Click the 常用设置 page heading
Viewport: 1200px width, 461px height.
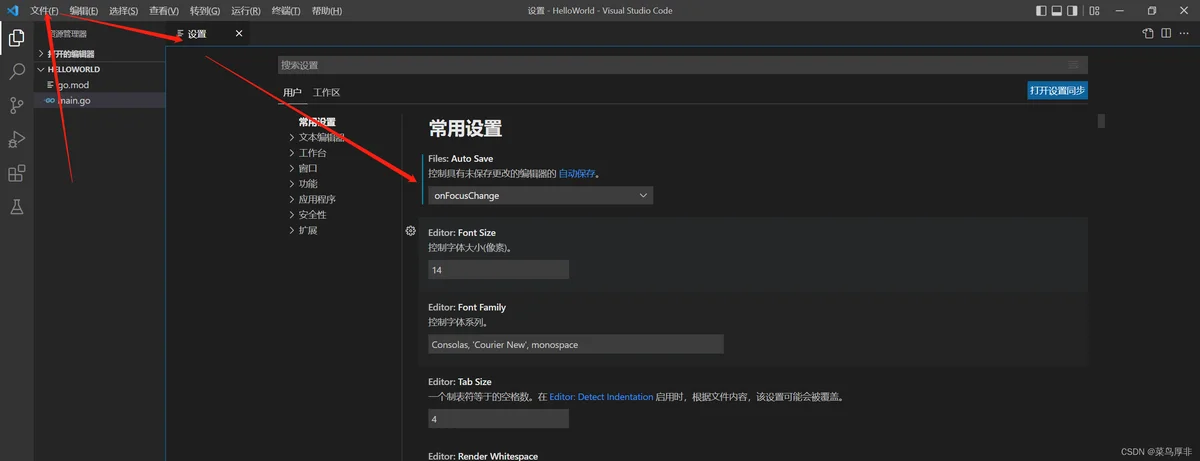click(x=465, y=128)
